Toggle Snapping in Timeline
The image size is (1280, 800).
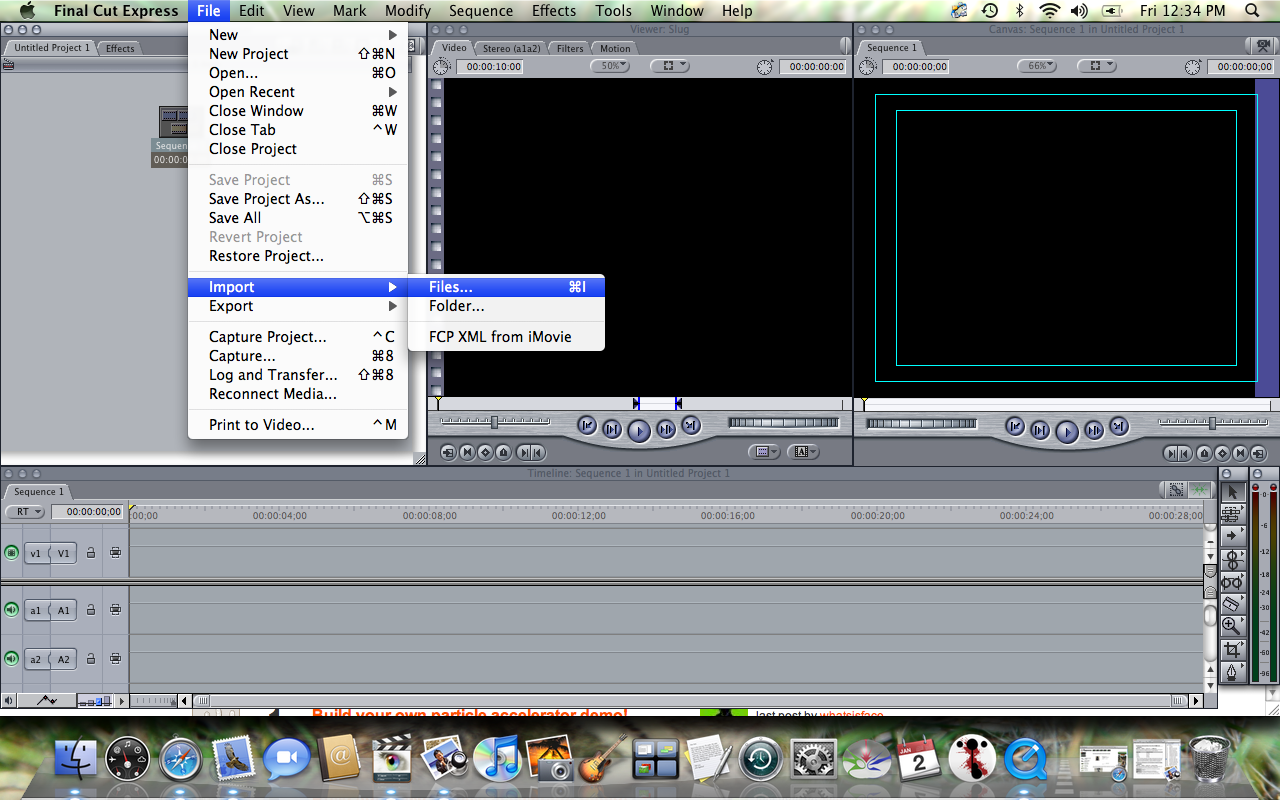(x=1199, y=490)
